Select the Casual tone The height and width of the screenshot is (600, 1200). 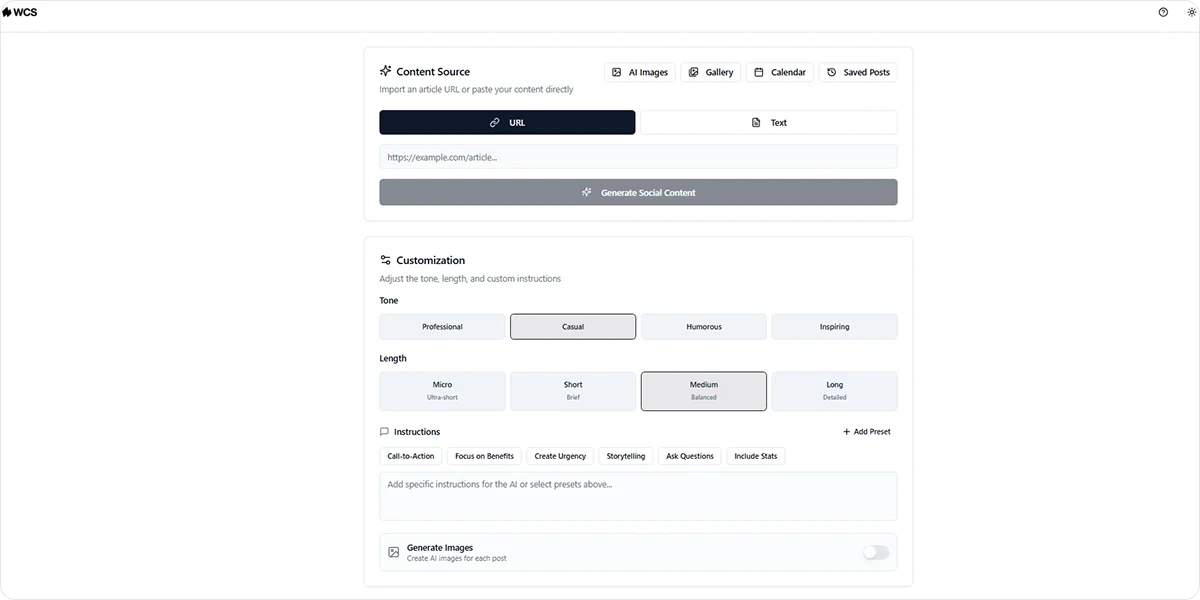tap(573, 327)
